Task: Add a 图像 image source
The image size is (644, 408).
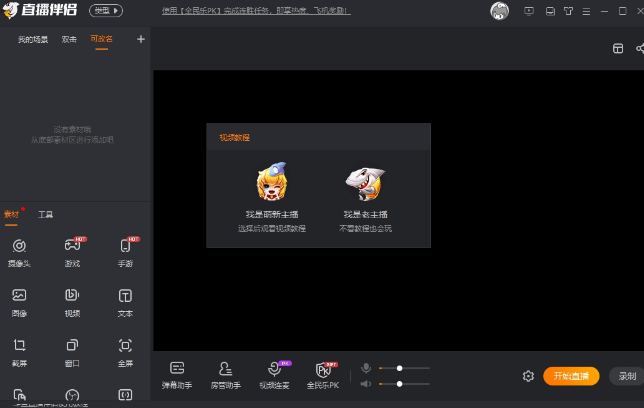Action: 19,302
